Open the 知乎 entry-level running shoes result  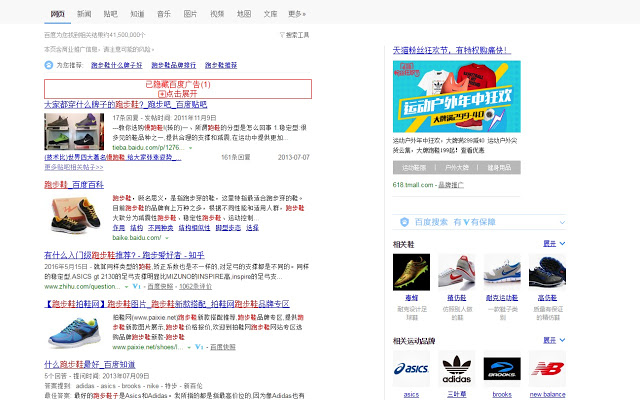(124, 256)
